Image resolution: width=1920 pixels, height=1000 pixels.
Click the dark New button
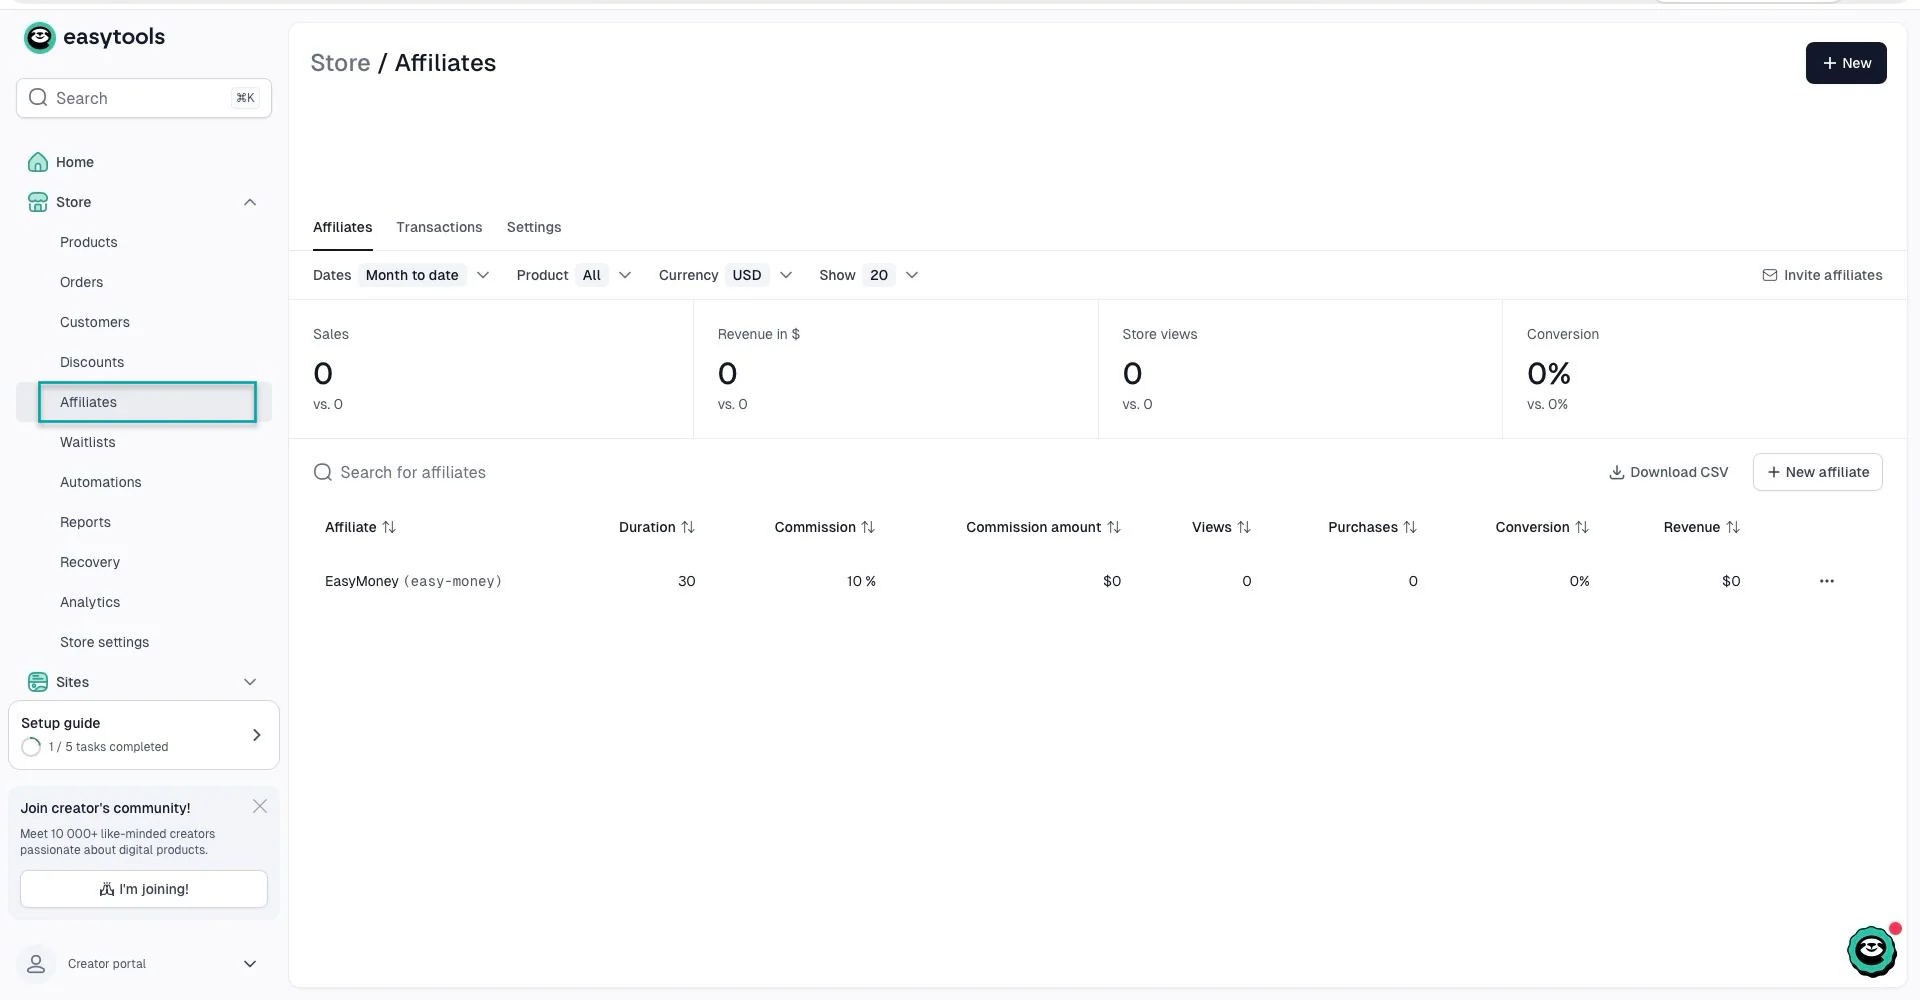pyautogui.click(x=1846, y=63)
